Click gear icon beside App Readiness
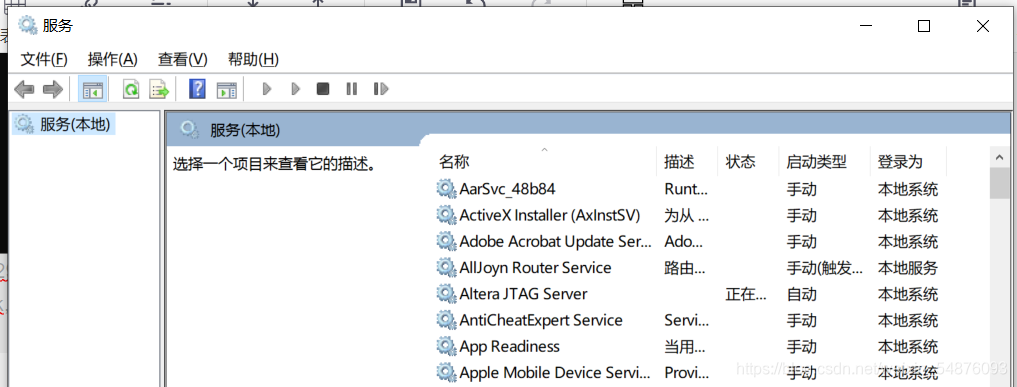 click(x=446, y=346)
